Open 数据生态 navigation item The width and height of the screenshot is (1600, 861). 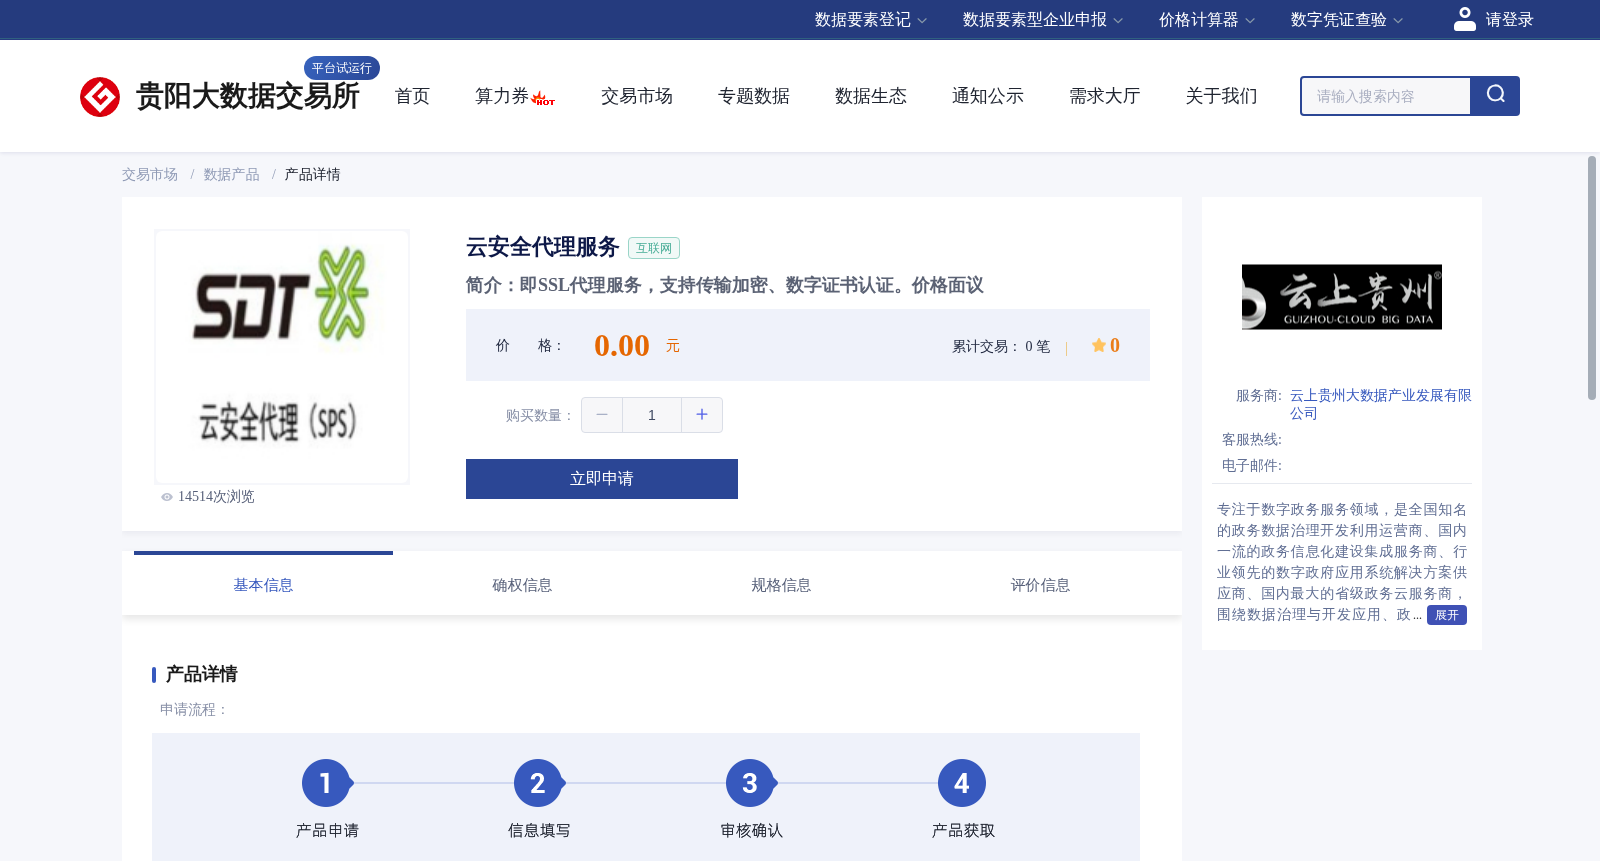pos(871,96)
